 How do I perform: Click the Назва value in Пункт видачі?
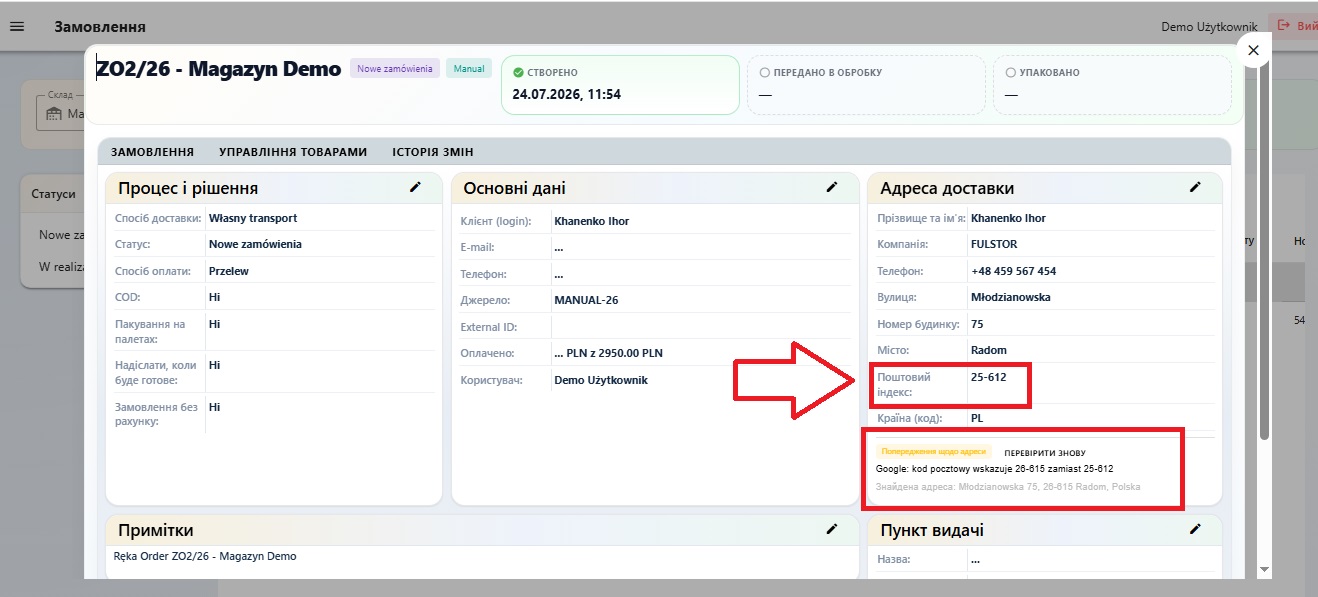(976, 560)
